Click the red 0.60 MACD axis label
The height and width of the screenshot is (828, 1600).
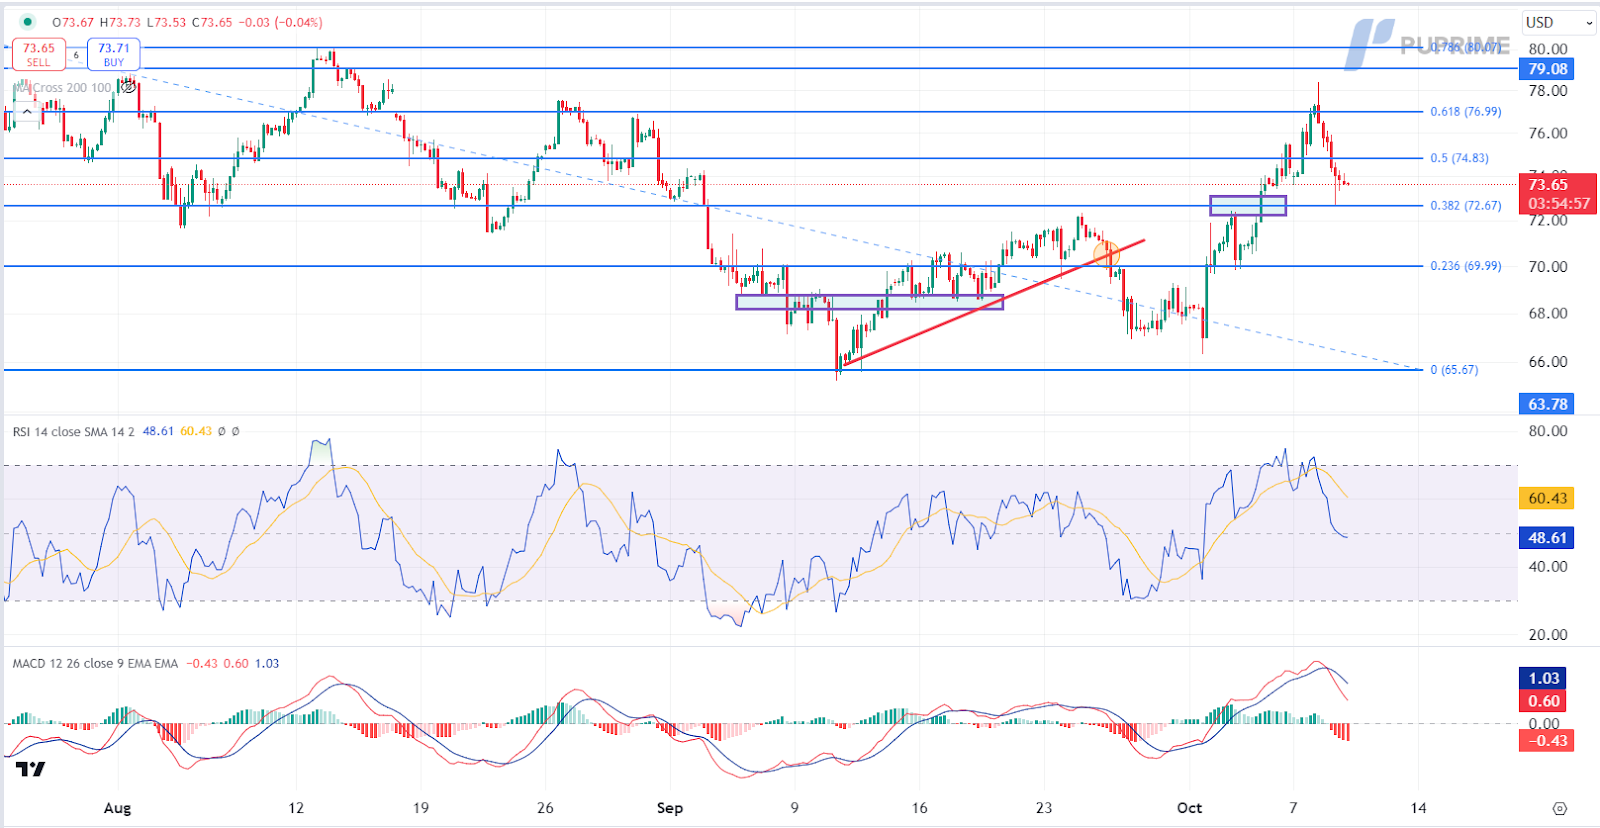(1543, 701)
